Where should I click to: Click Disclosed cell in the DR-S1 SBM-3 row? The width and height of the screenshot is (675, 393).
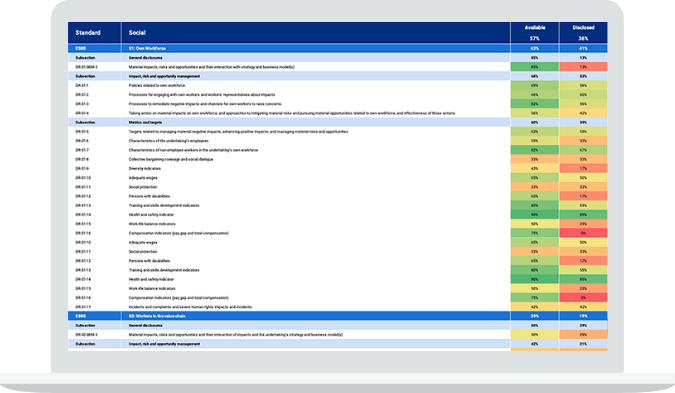tap(583, 67)
